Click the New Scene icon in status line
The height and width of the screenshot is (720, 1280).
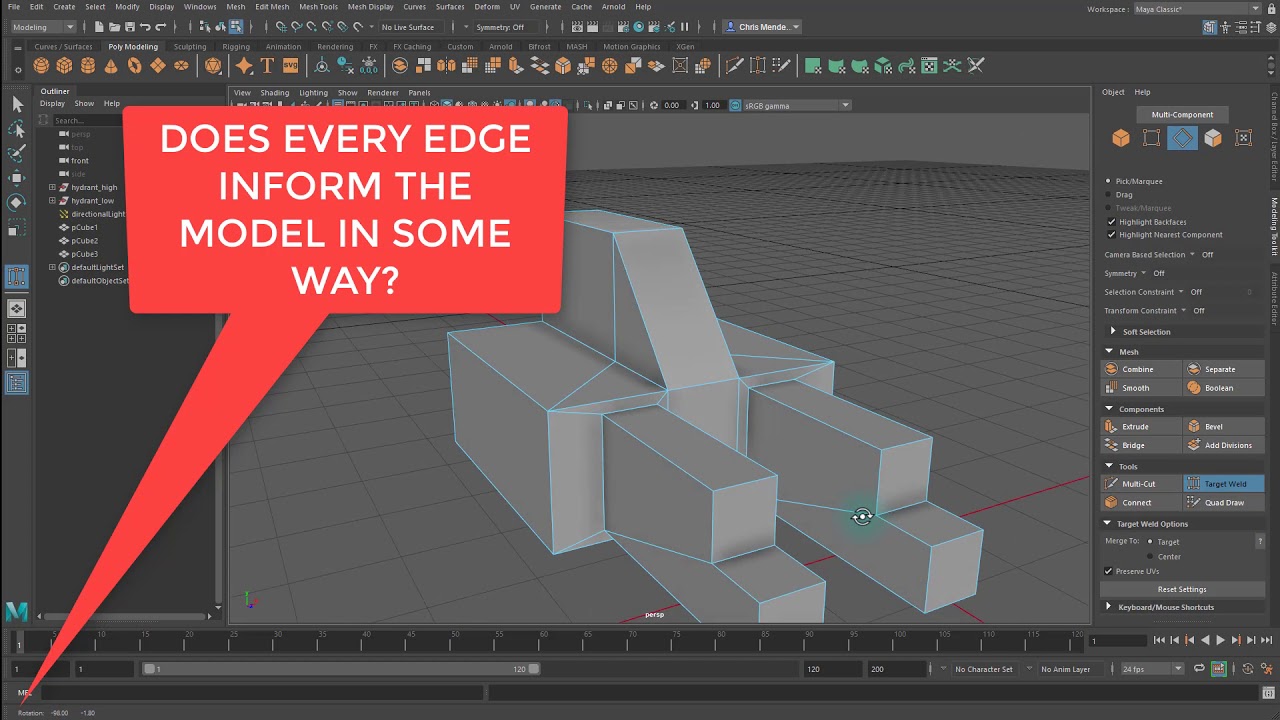click(x=101, y=27)
